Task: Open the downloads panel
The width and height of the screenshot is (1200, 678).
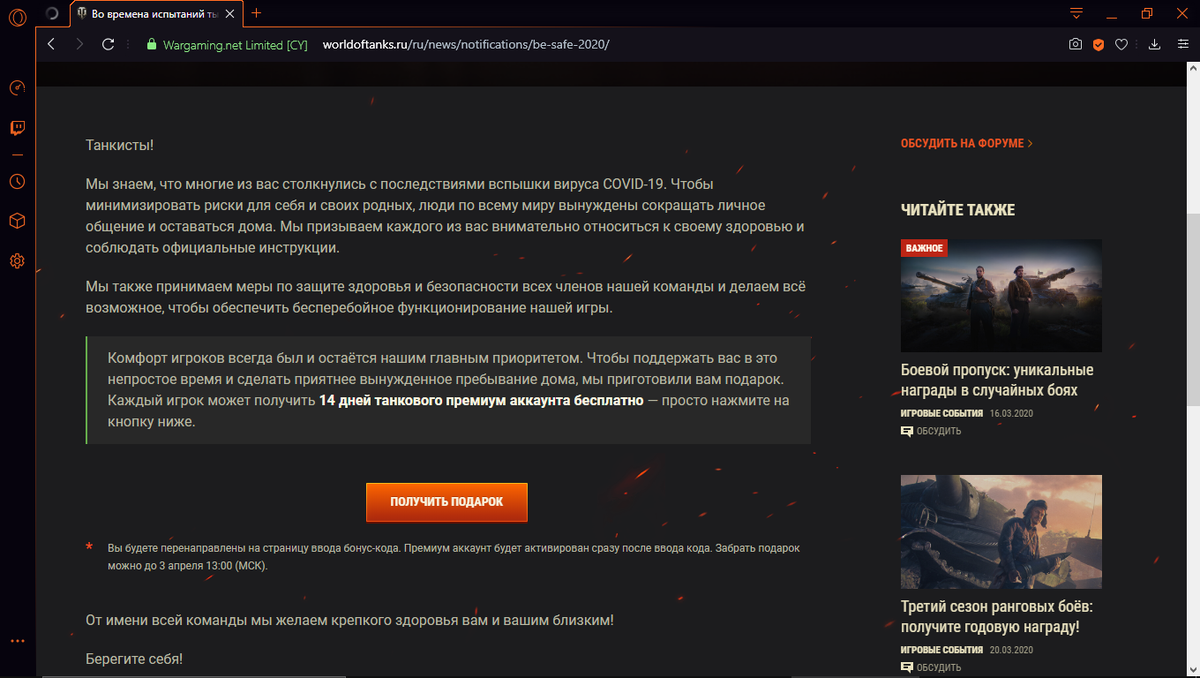Action: pyautogui.click(x=1154, y=45)
